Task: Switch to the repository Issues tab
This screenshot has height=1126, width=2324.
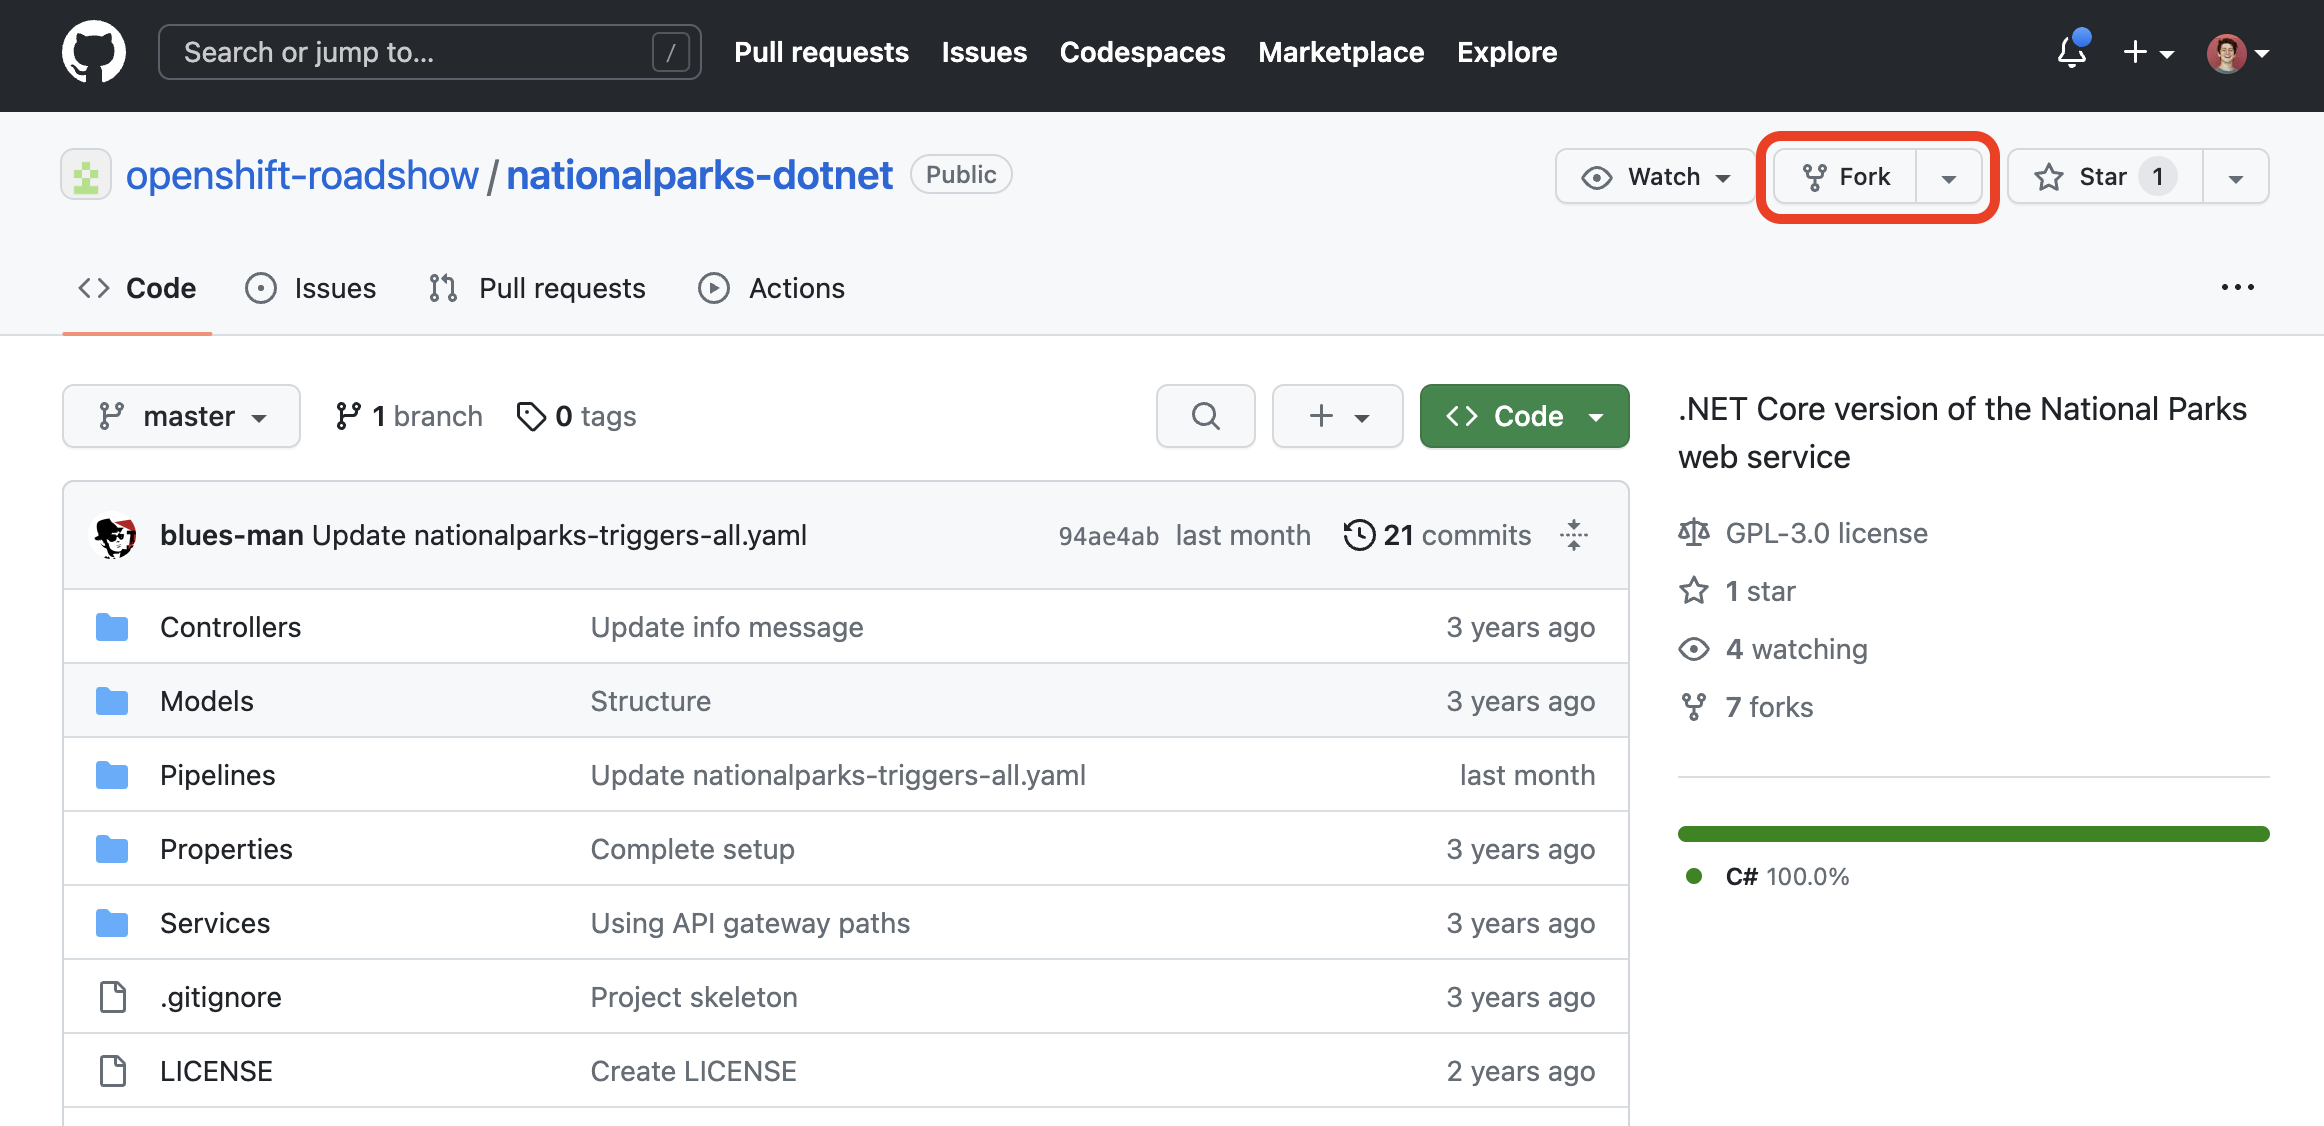Action: pyautogui.click(x=311, y=288)
